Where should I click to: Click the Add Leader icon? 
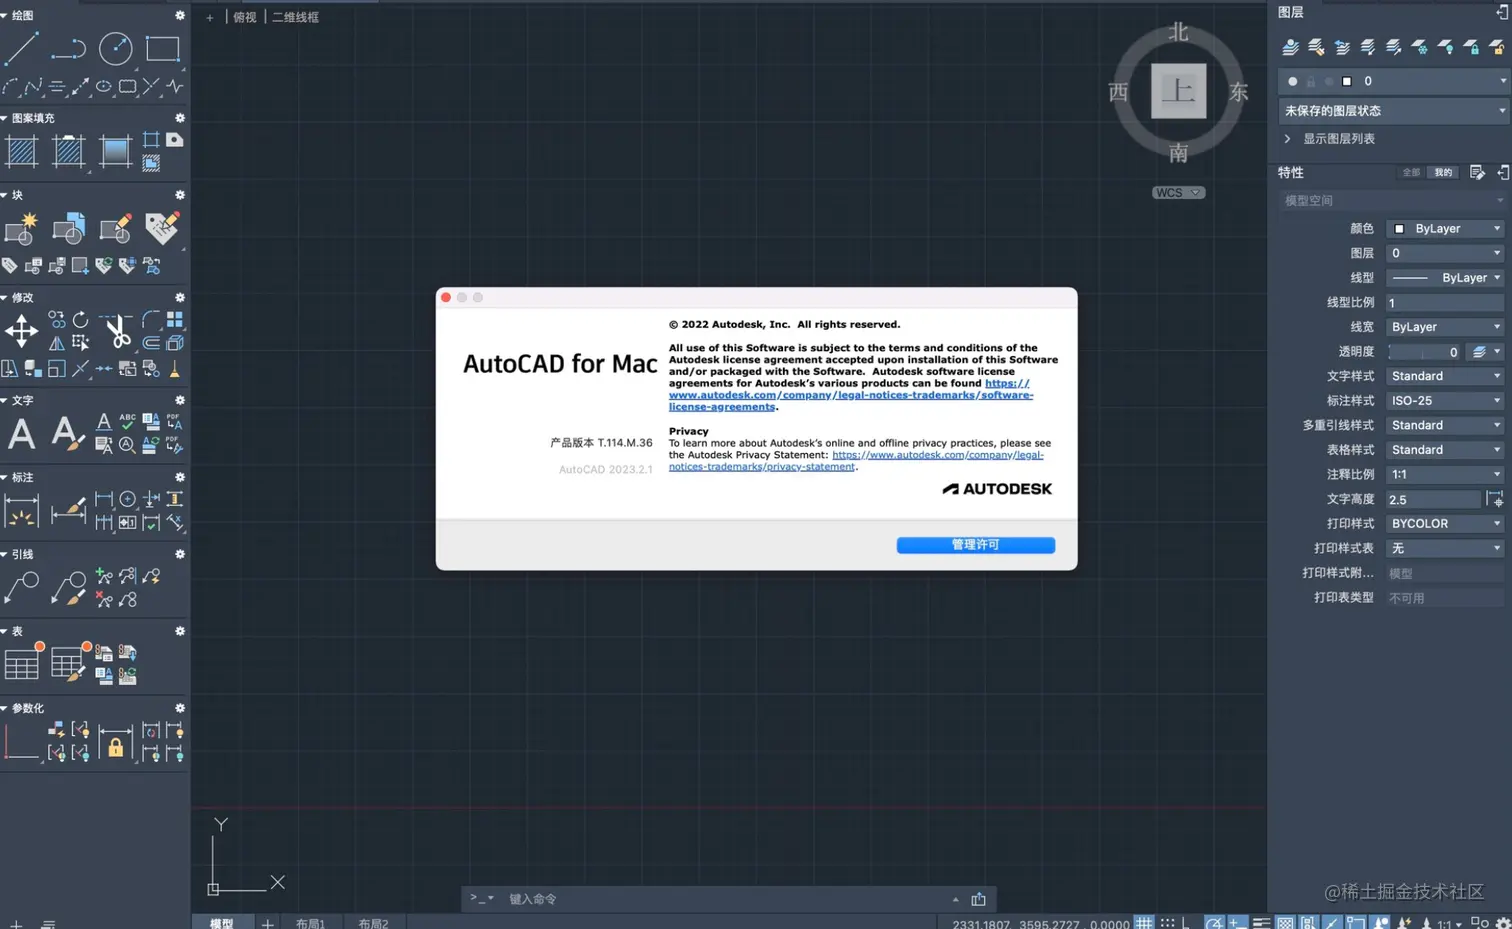click(x=104, y=576)
